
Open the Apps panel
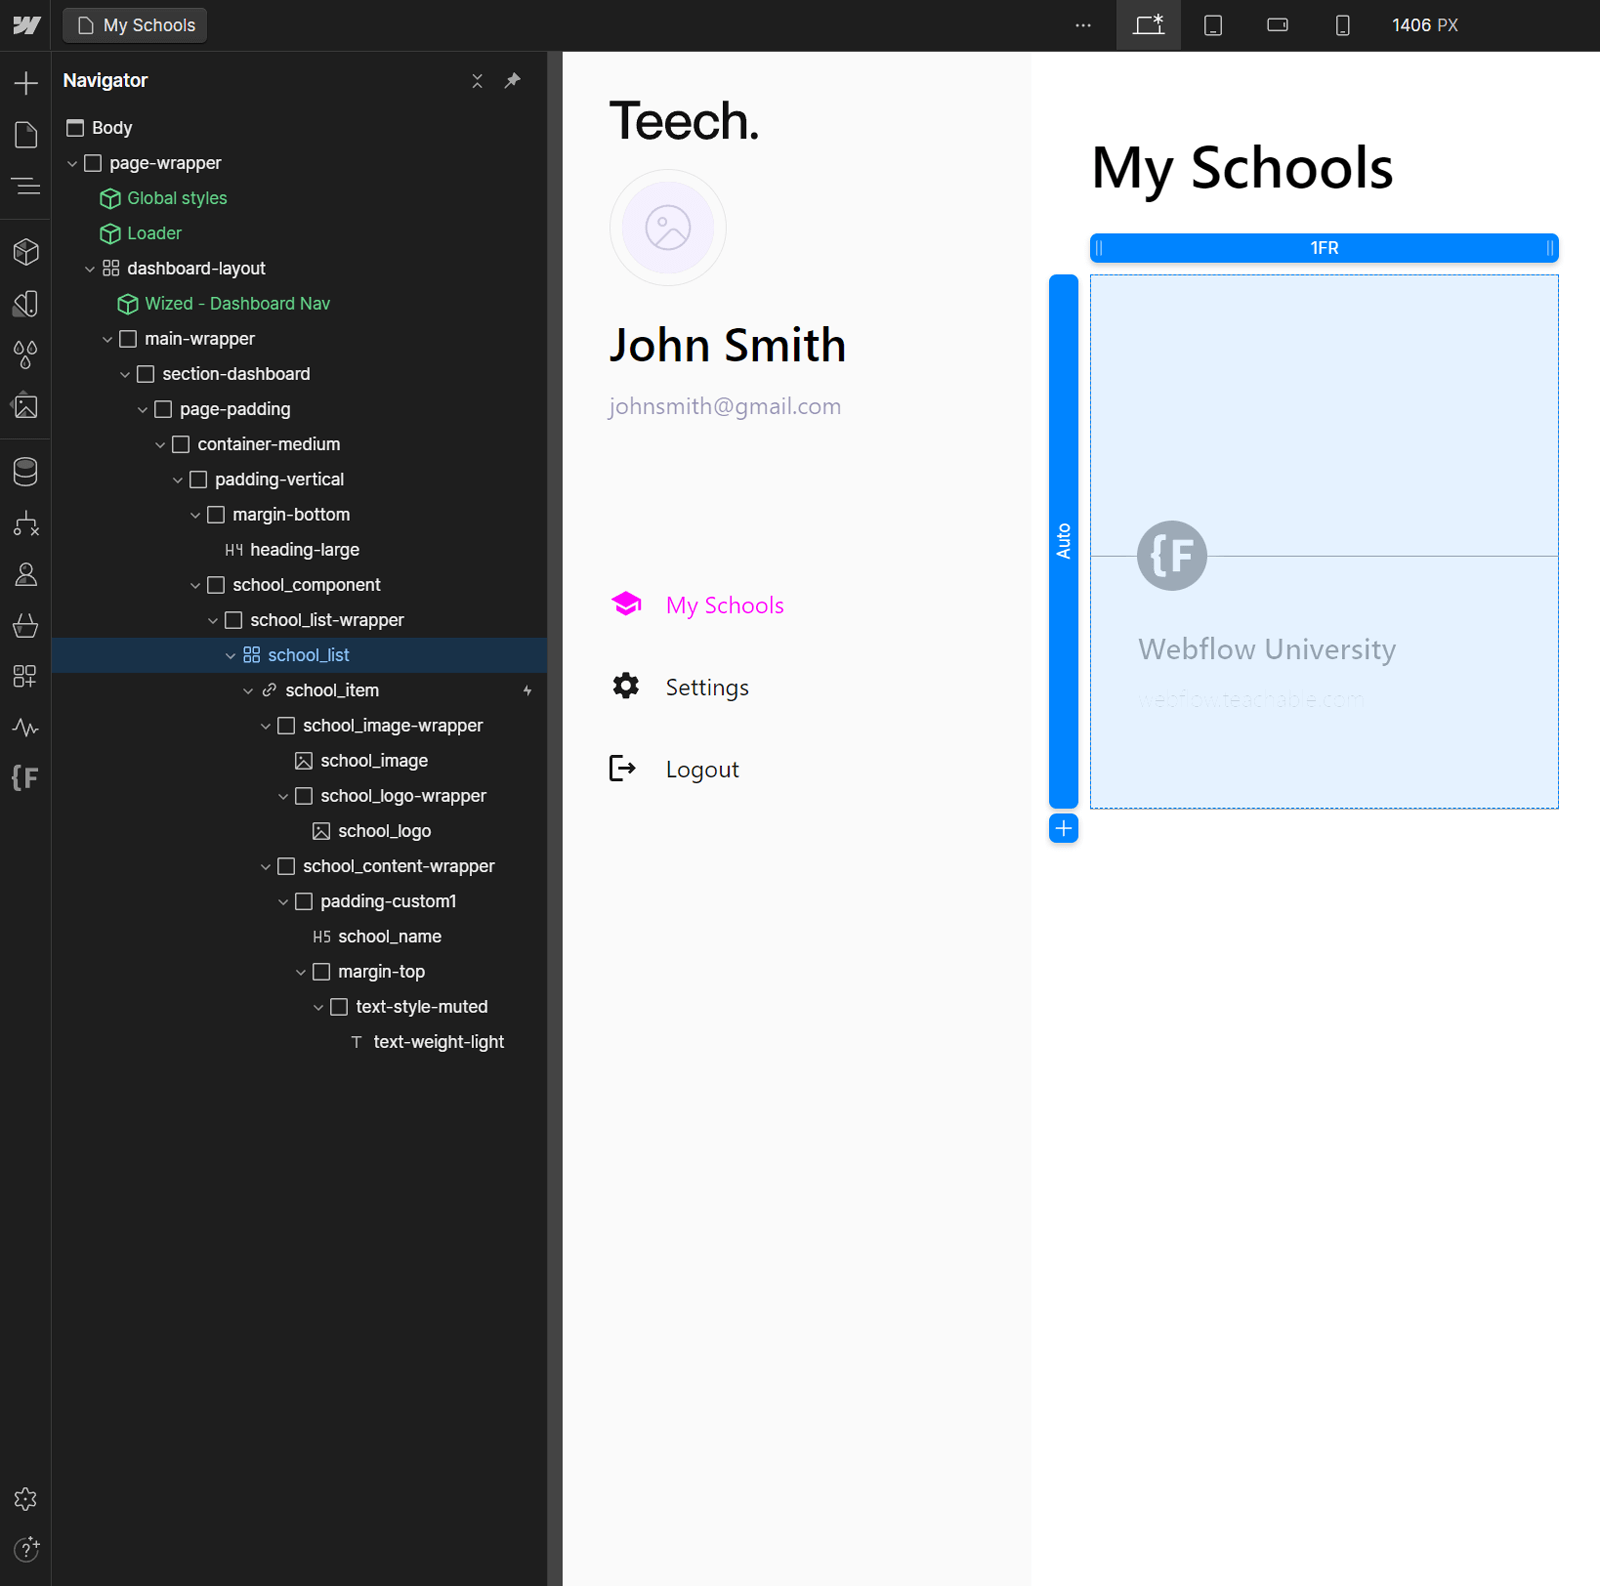(x=25, y=675)
